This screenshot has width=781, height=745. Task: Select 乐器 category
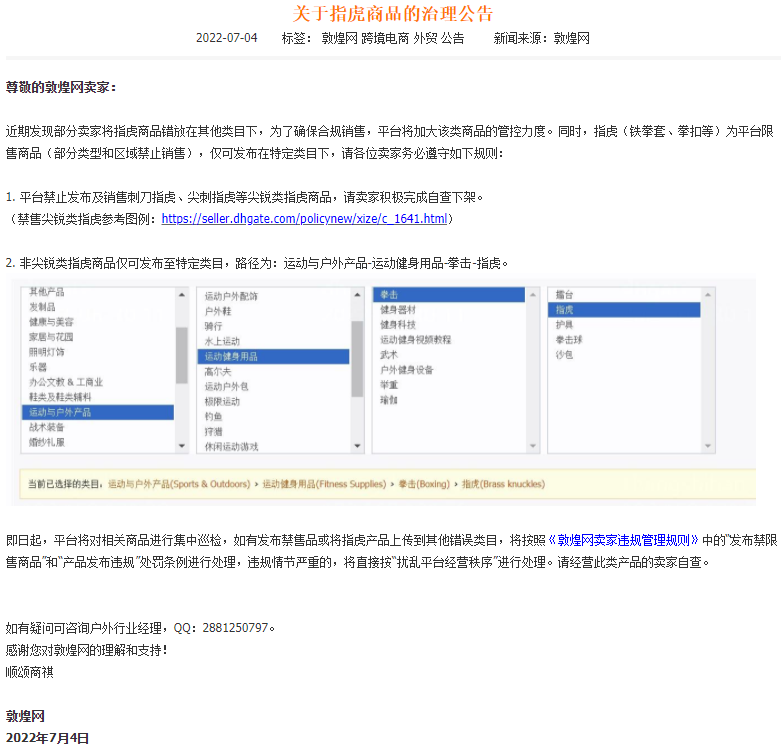pos(38,367)
